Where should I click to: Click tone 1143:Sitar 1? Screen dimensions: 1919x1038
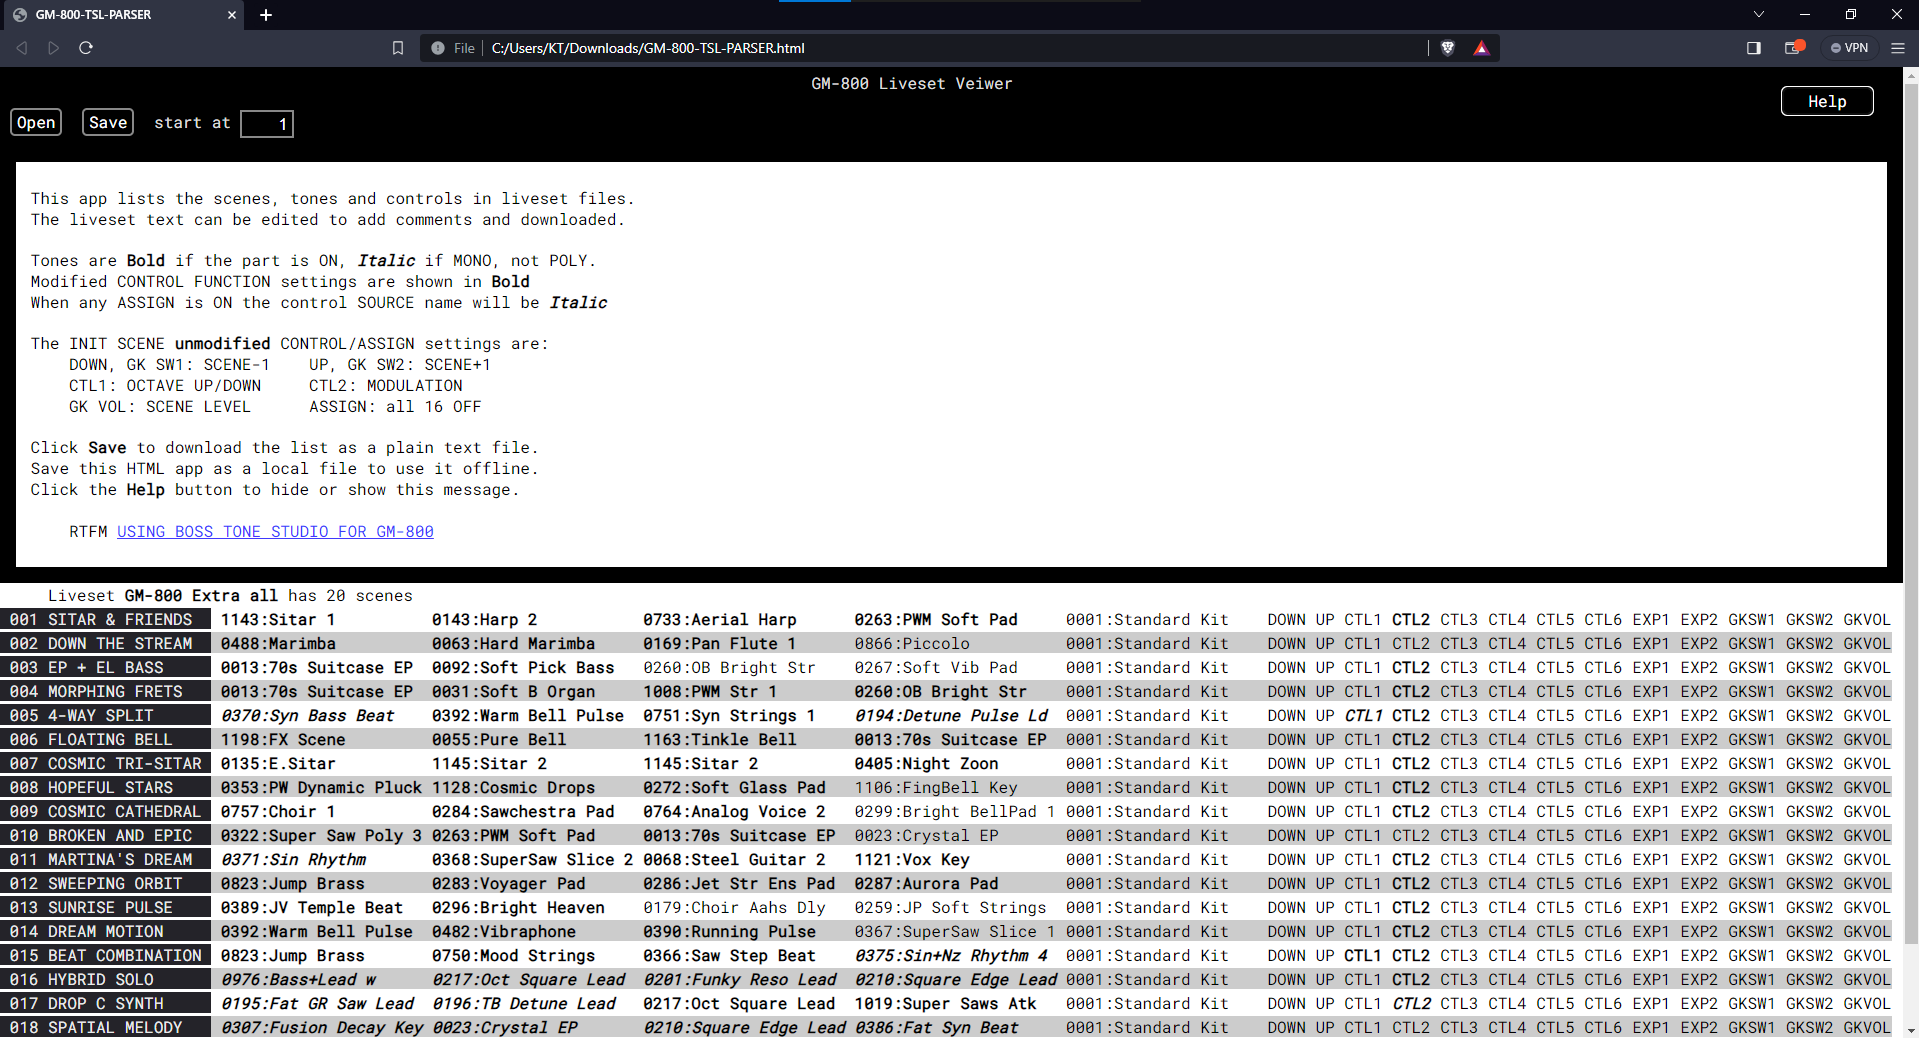click(278, 620)
